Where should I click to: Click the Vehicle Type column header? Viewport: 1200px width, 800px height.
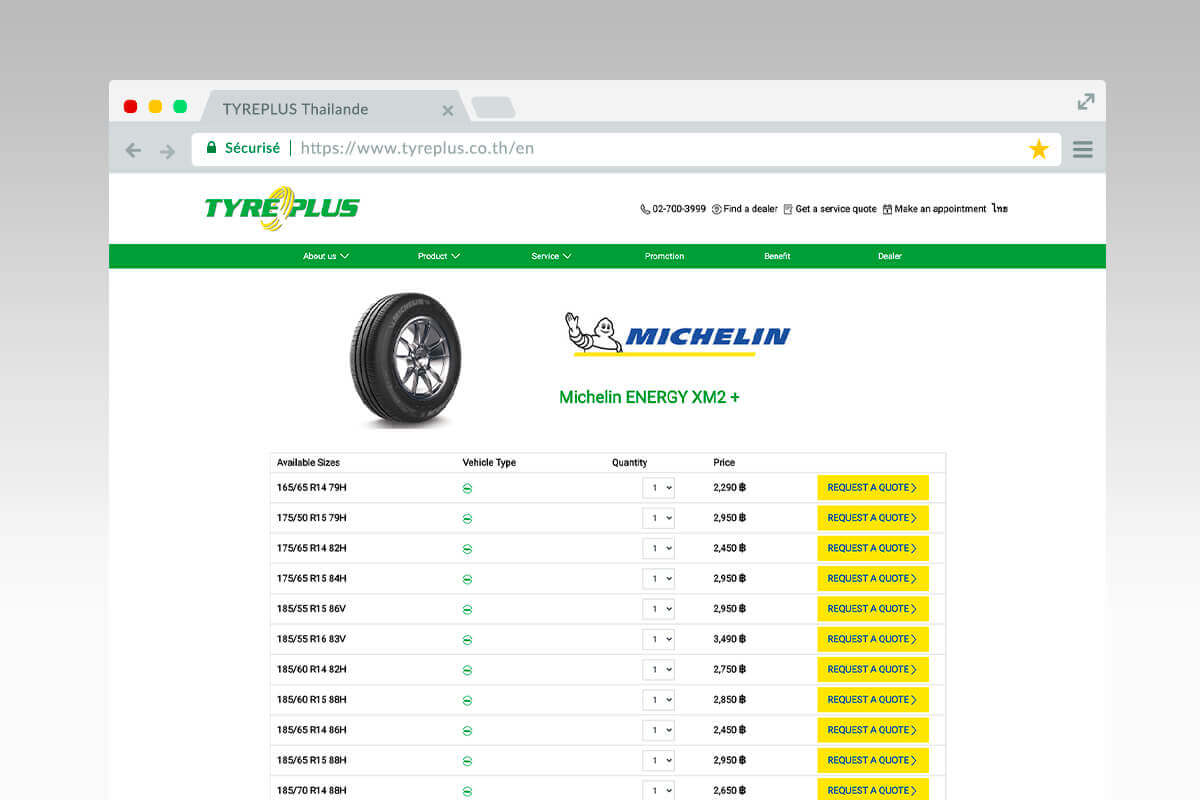(x=489, y=463)
